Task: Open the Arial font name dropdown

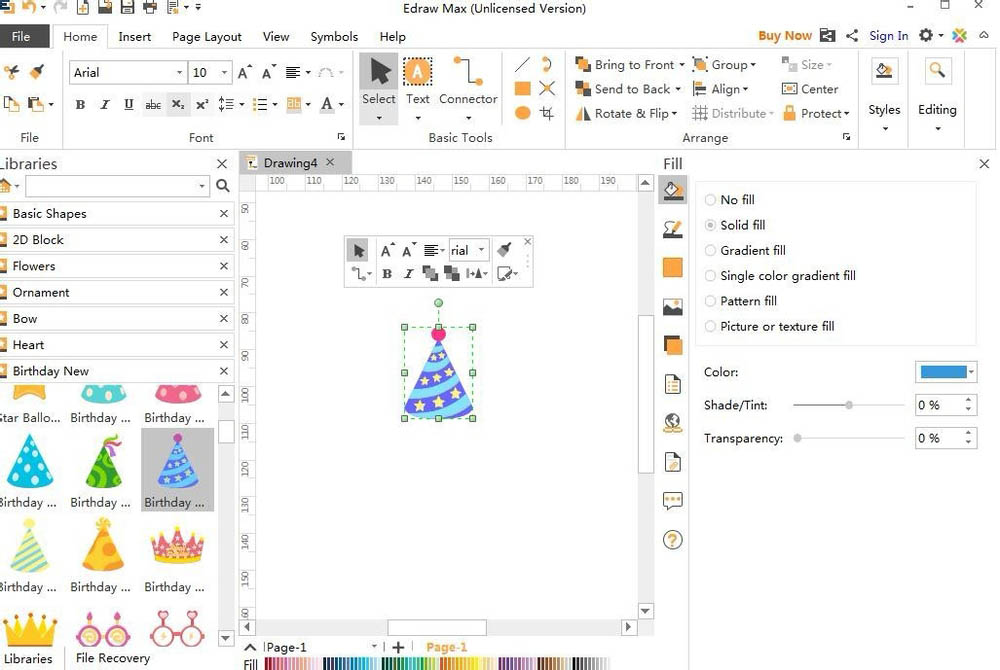Action: click(180, 73)
